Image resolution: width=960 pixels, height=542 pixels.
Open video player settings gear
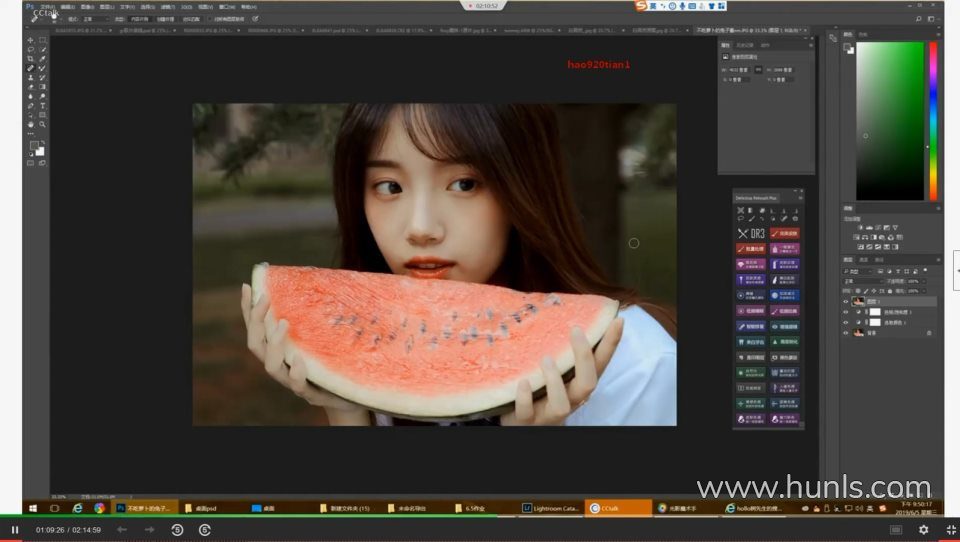pyautogui.click(x=923, y=529)
